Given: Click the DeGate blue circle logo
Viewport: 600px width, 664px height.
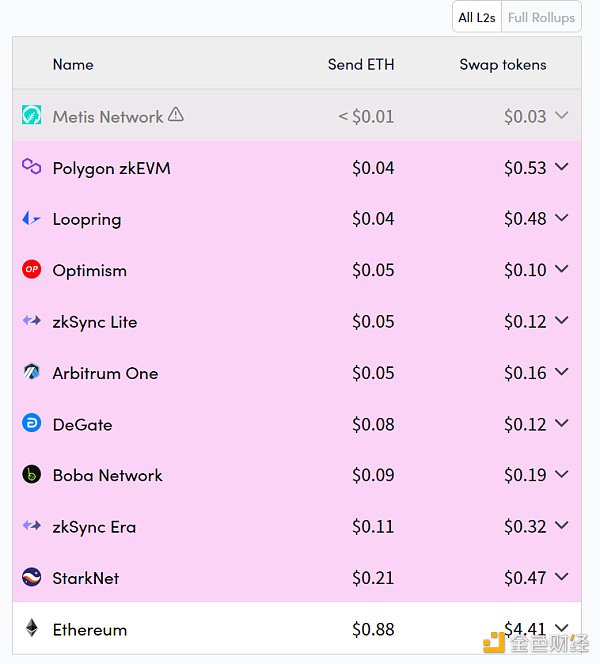Looking at the screenshot, I should tap(31, 423).
